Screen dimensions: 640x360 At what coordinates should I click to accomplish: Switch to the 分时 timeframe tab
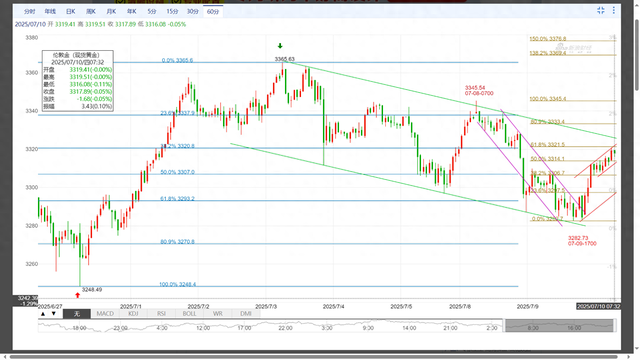pos(29,11)
